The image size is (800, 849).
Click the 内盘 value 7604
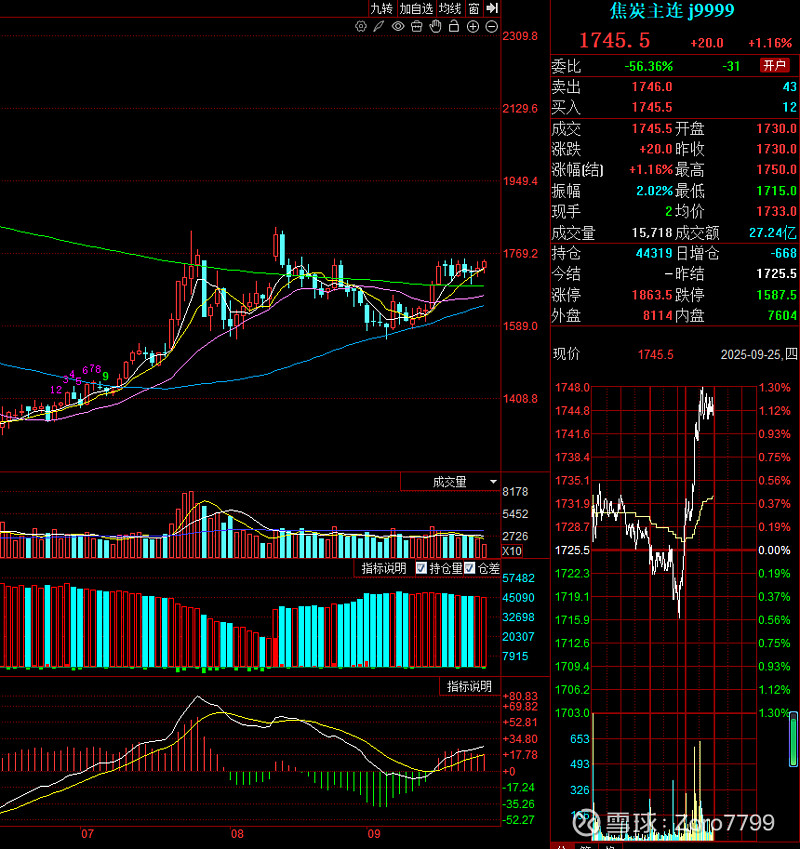[x=782, y=316]
